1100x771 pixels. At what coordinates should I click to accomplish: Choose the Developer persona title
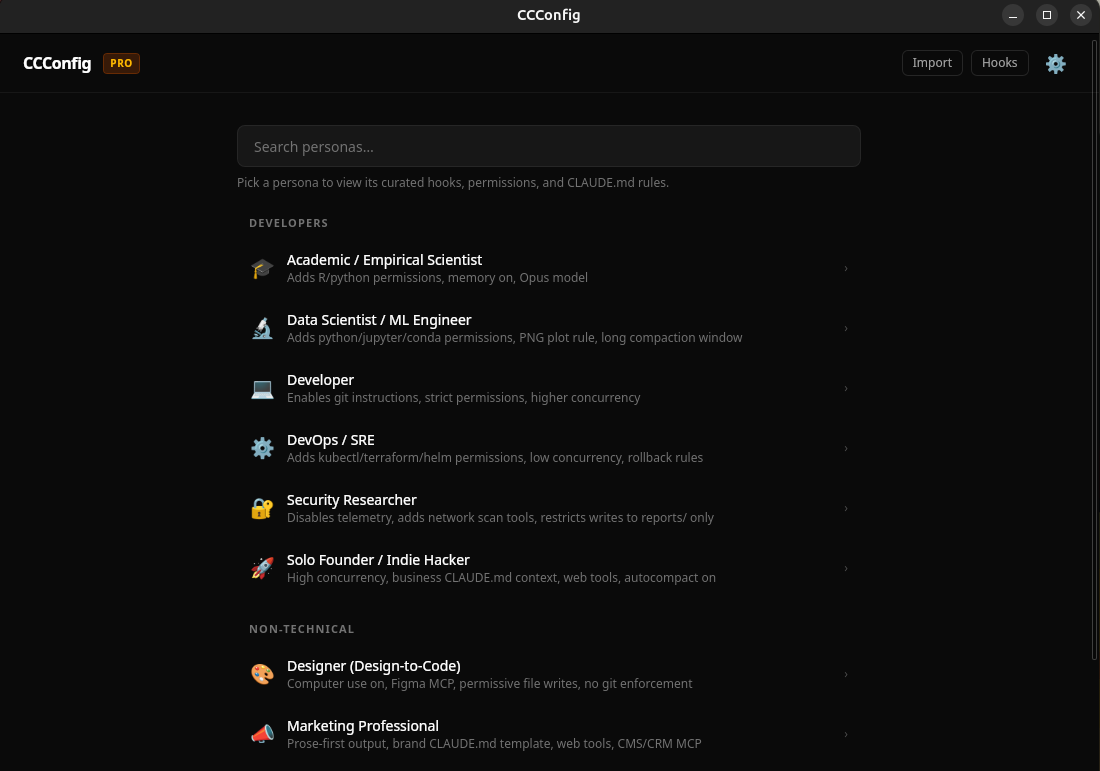320,380
